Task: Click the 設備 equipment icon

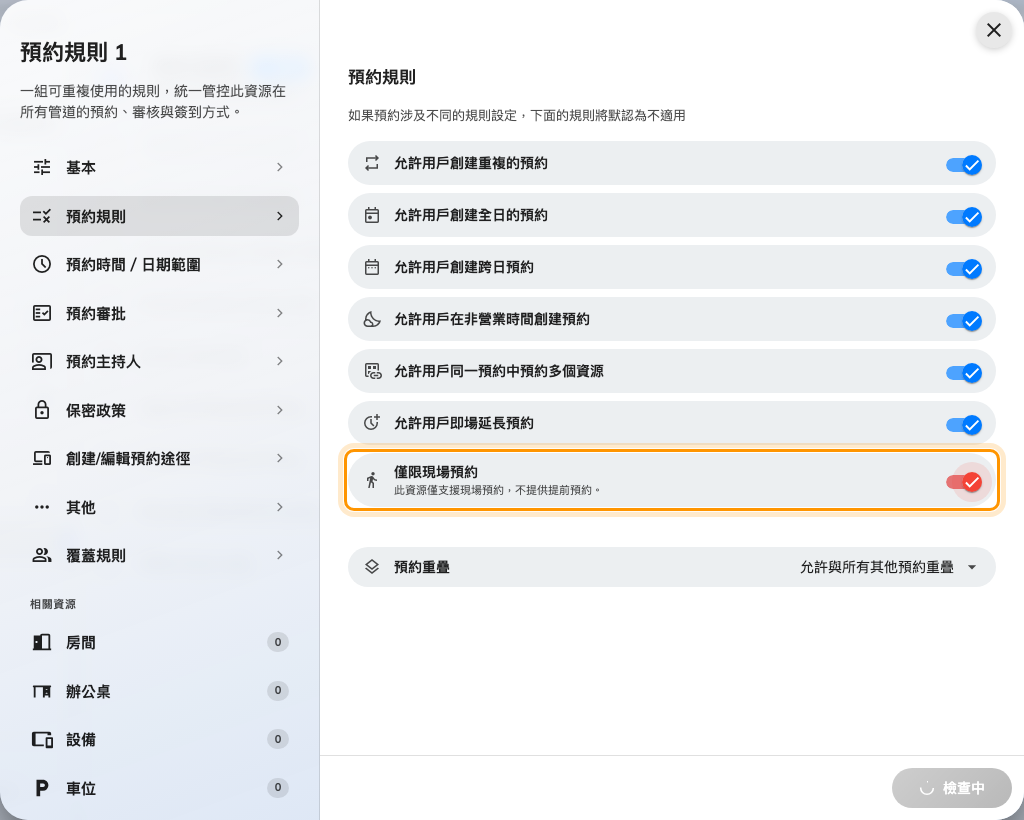Action: (x=42, y=739)
